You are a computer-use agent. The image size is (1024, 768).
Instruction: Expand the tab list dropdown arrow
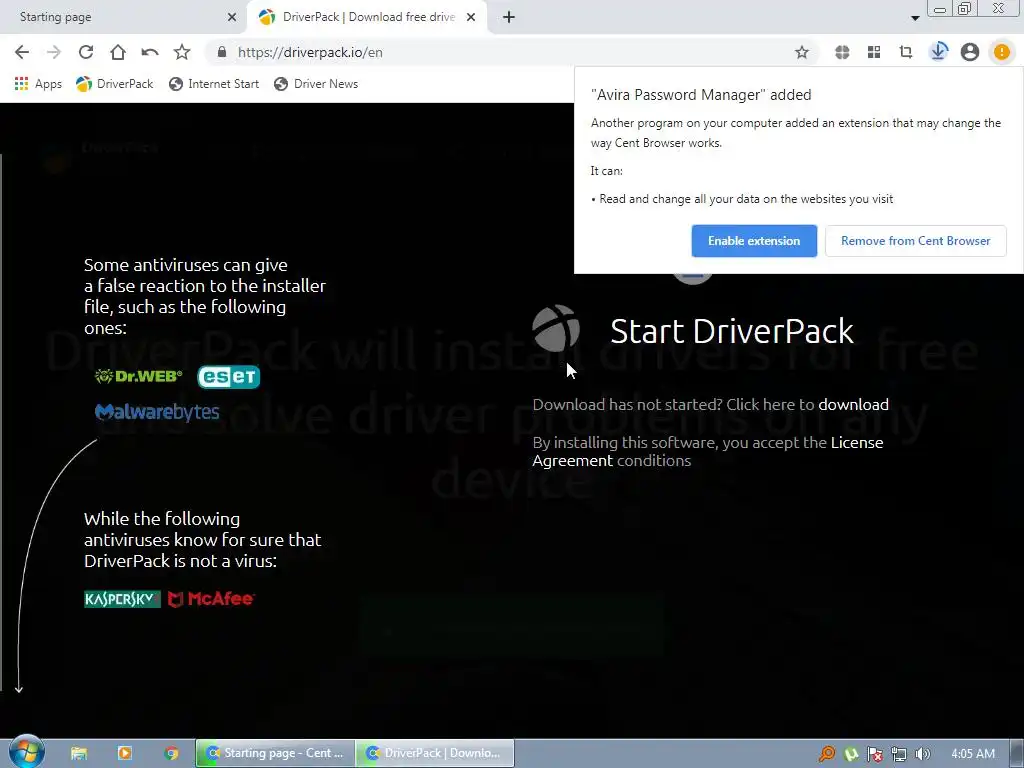(x=915, y=18)
